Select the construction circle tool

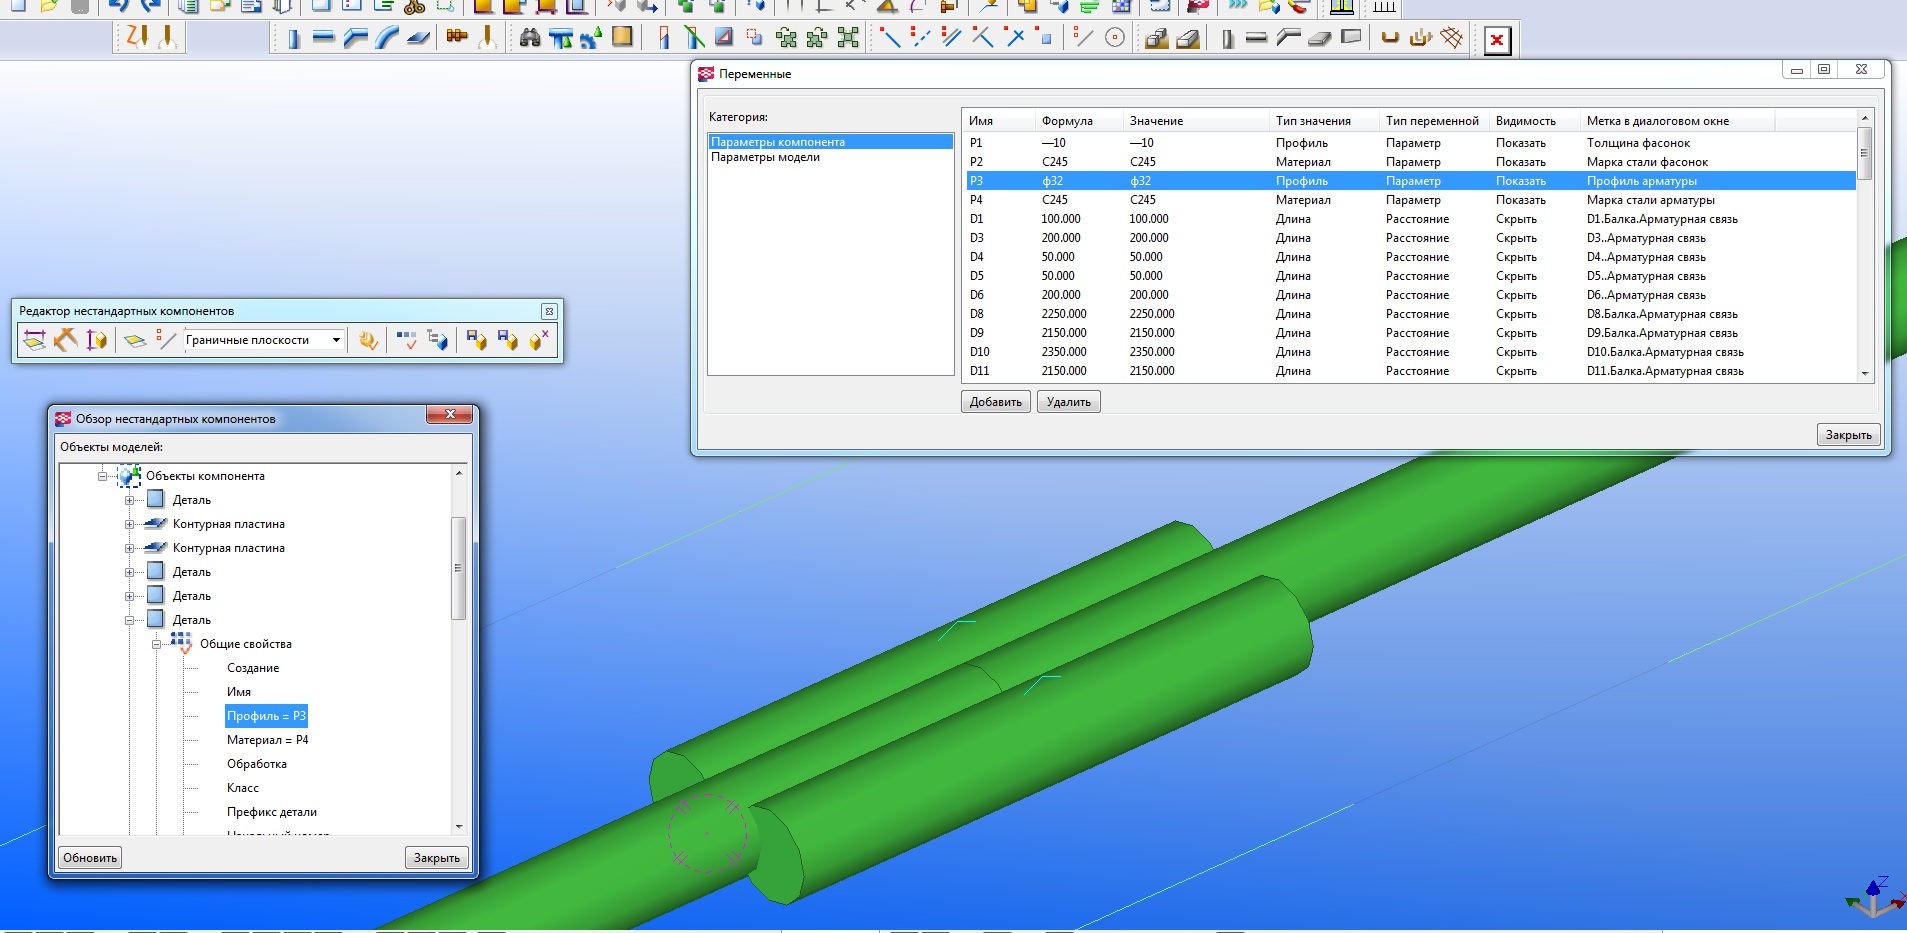coord(1115,38)
